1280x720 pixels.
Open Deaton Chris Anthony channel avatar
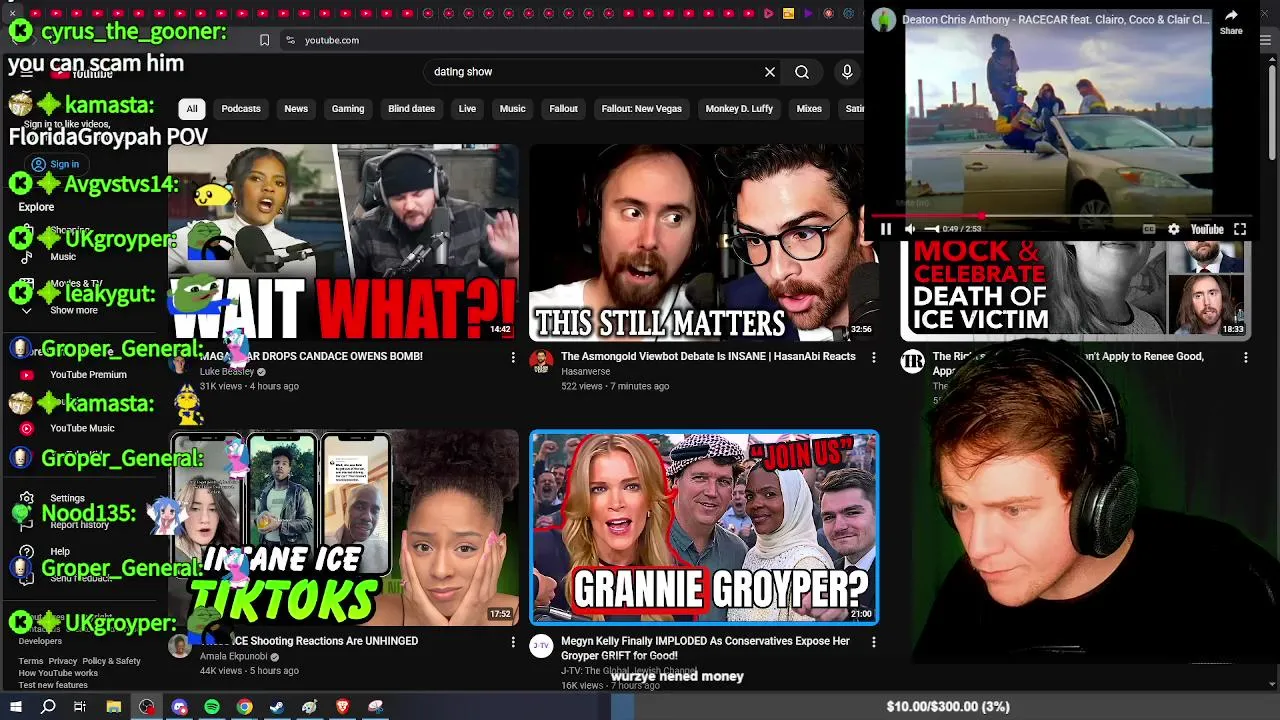click(x=884, y=20)
